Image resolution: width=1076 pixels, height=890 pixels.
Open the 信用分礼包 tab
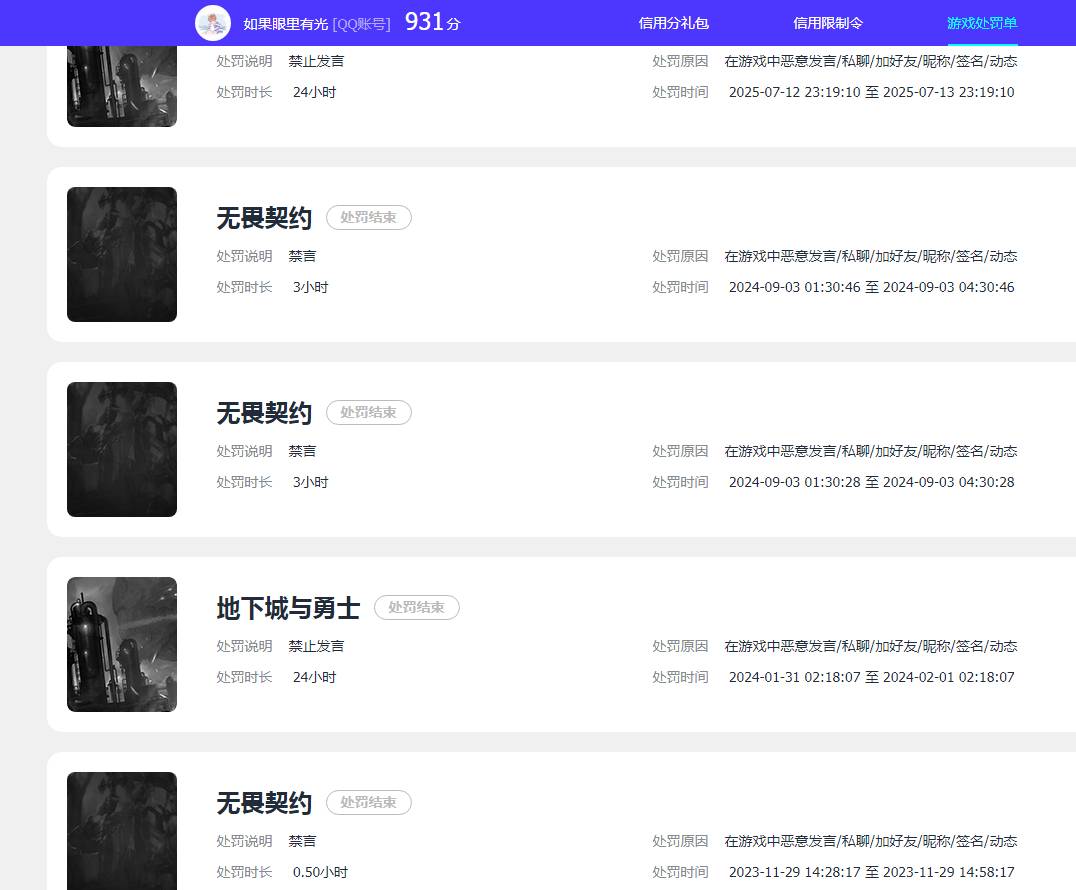673,23
